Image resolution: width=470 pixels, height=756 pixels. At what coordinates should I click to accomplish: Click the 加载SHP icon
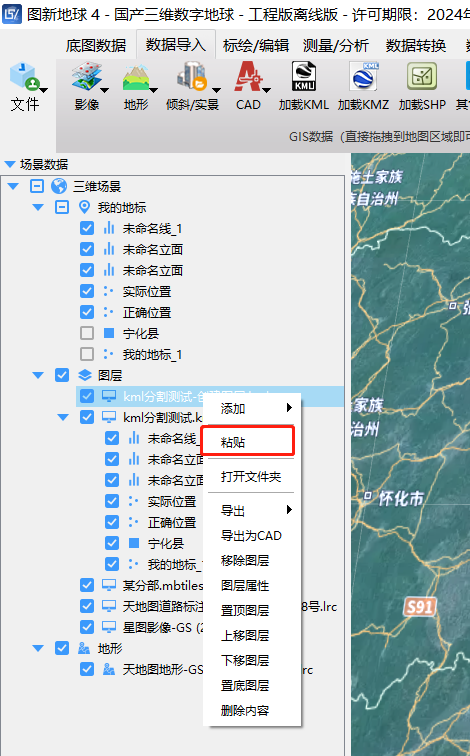(x=422, y=77)
